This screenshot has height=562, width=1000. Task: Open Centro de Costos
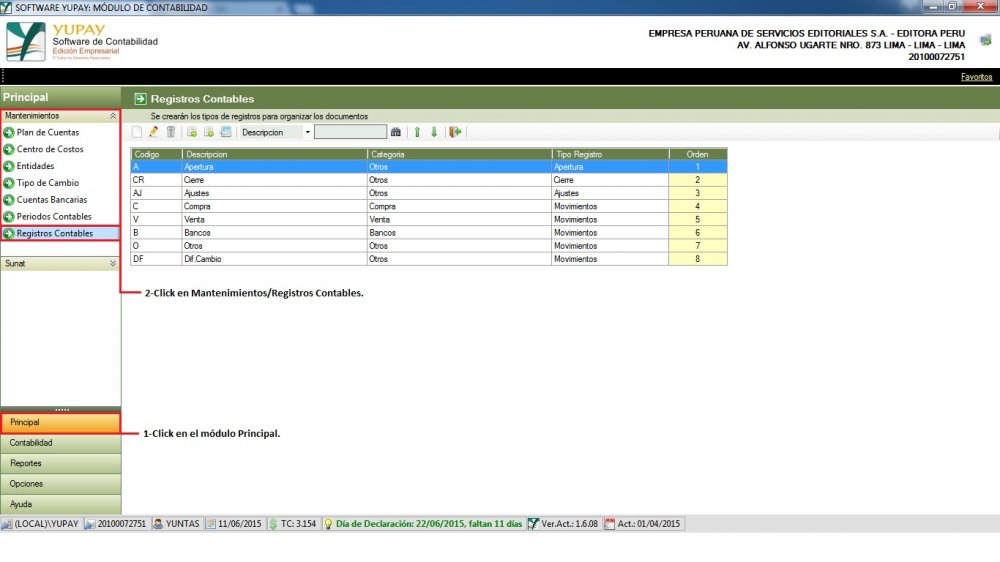[50, 149]
